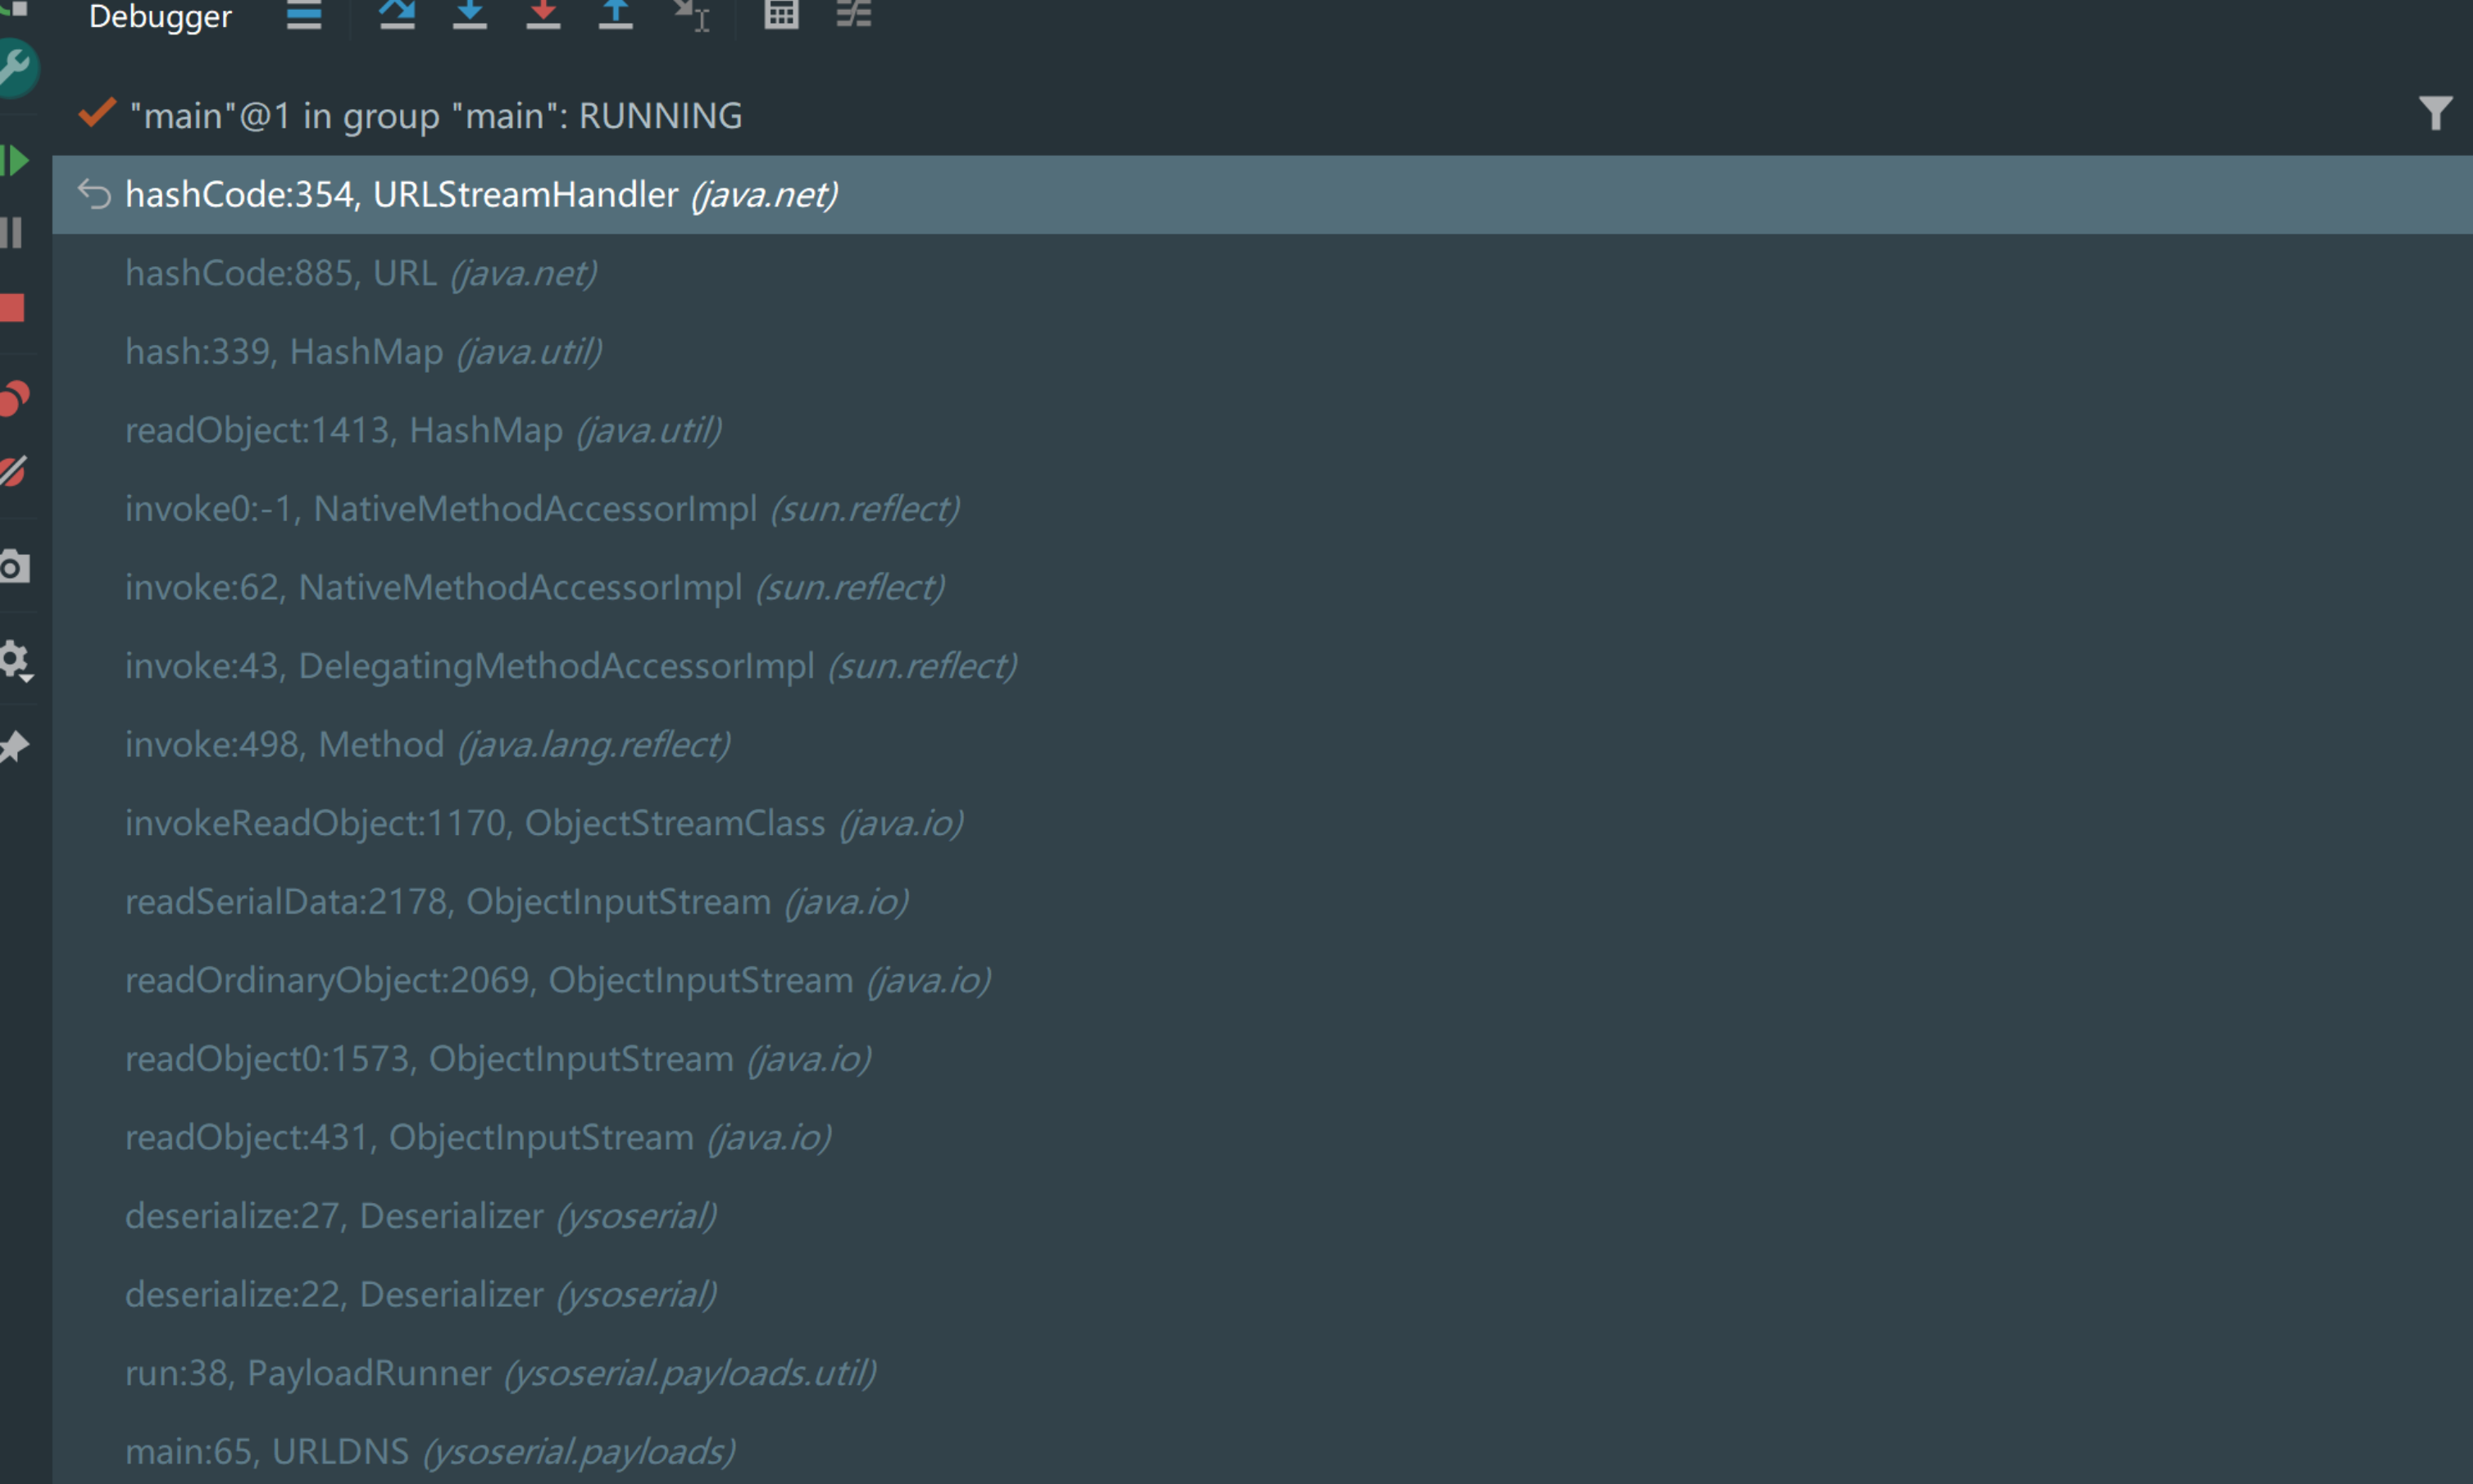The image size is (2473, 1484).
Task: Select frame readObject:1413, HashMap
Action: tap(1262, 430)
